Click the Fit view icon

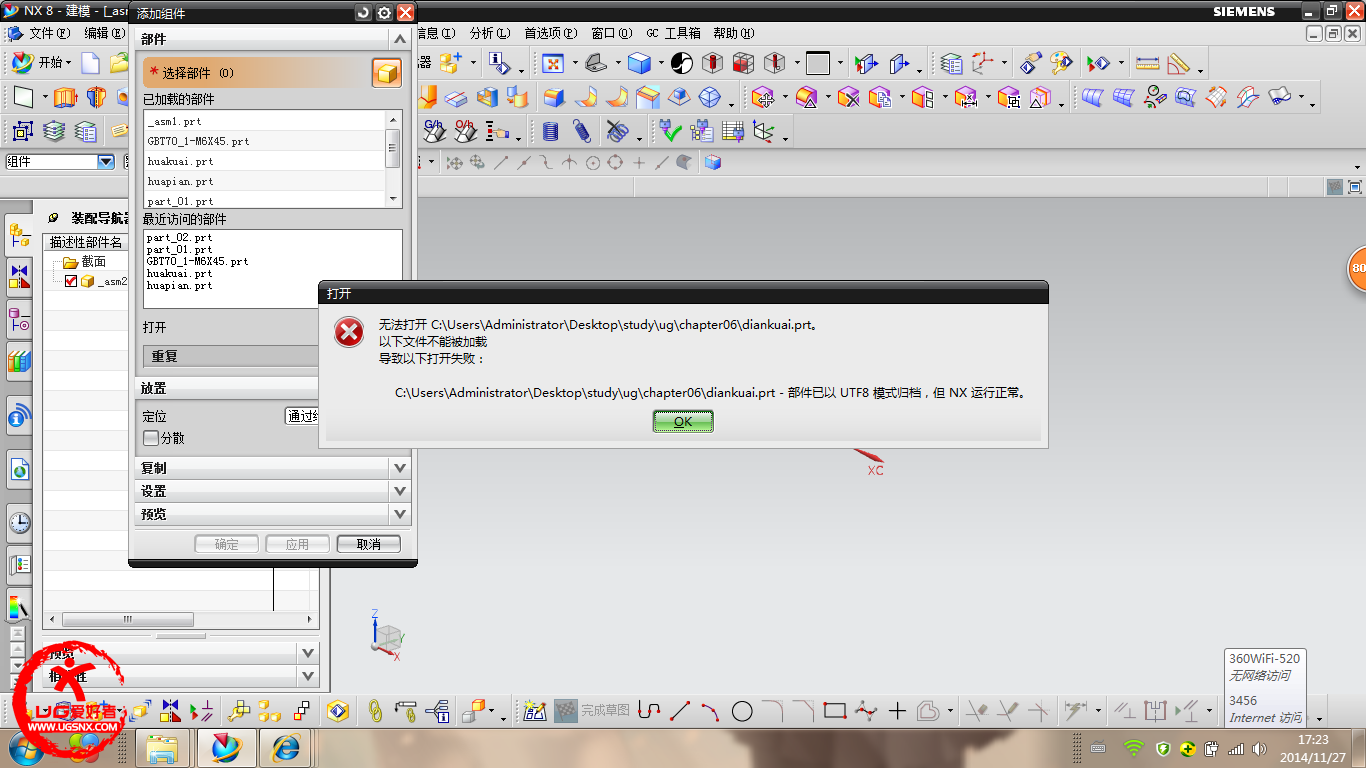point(553,63)
